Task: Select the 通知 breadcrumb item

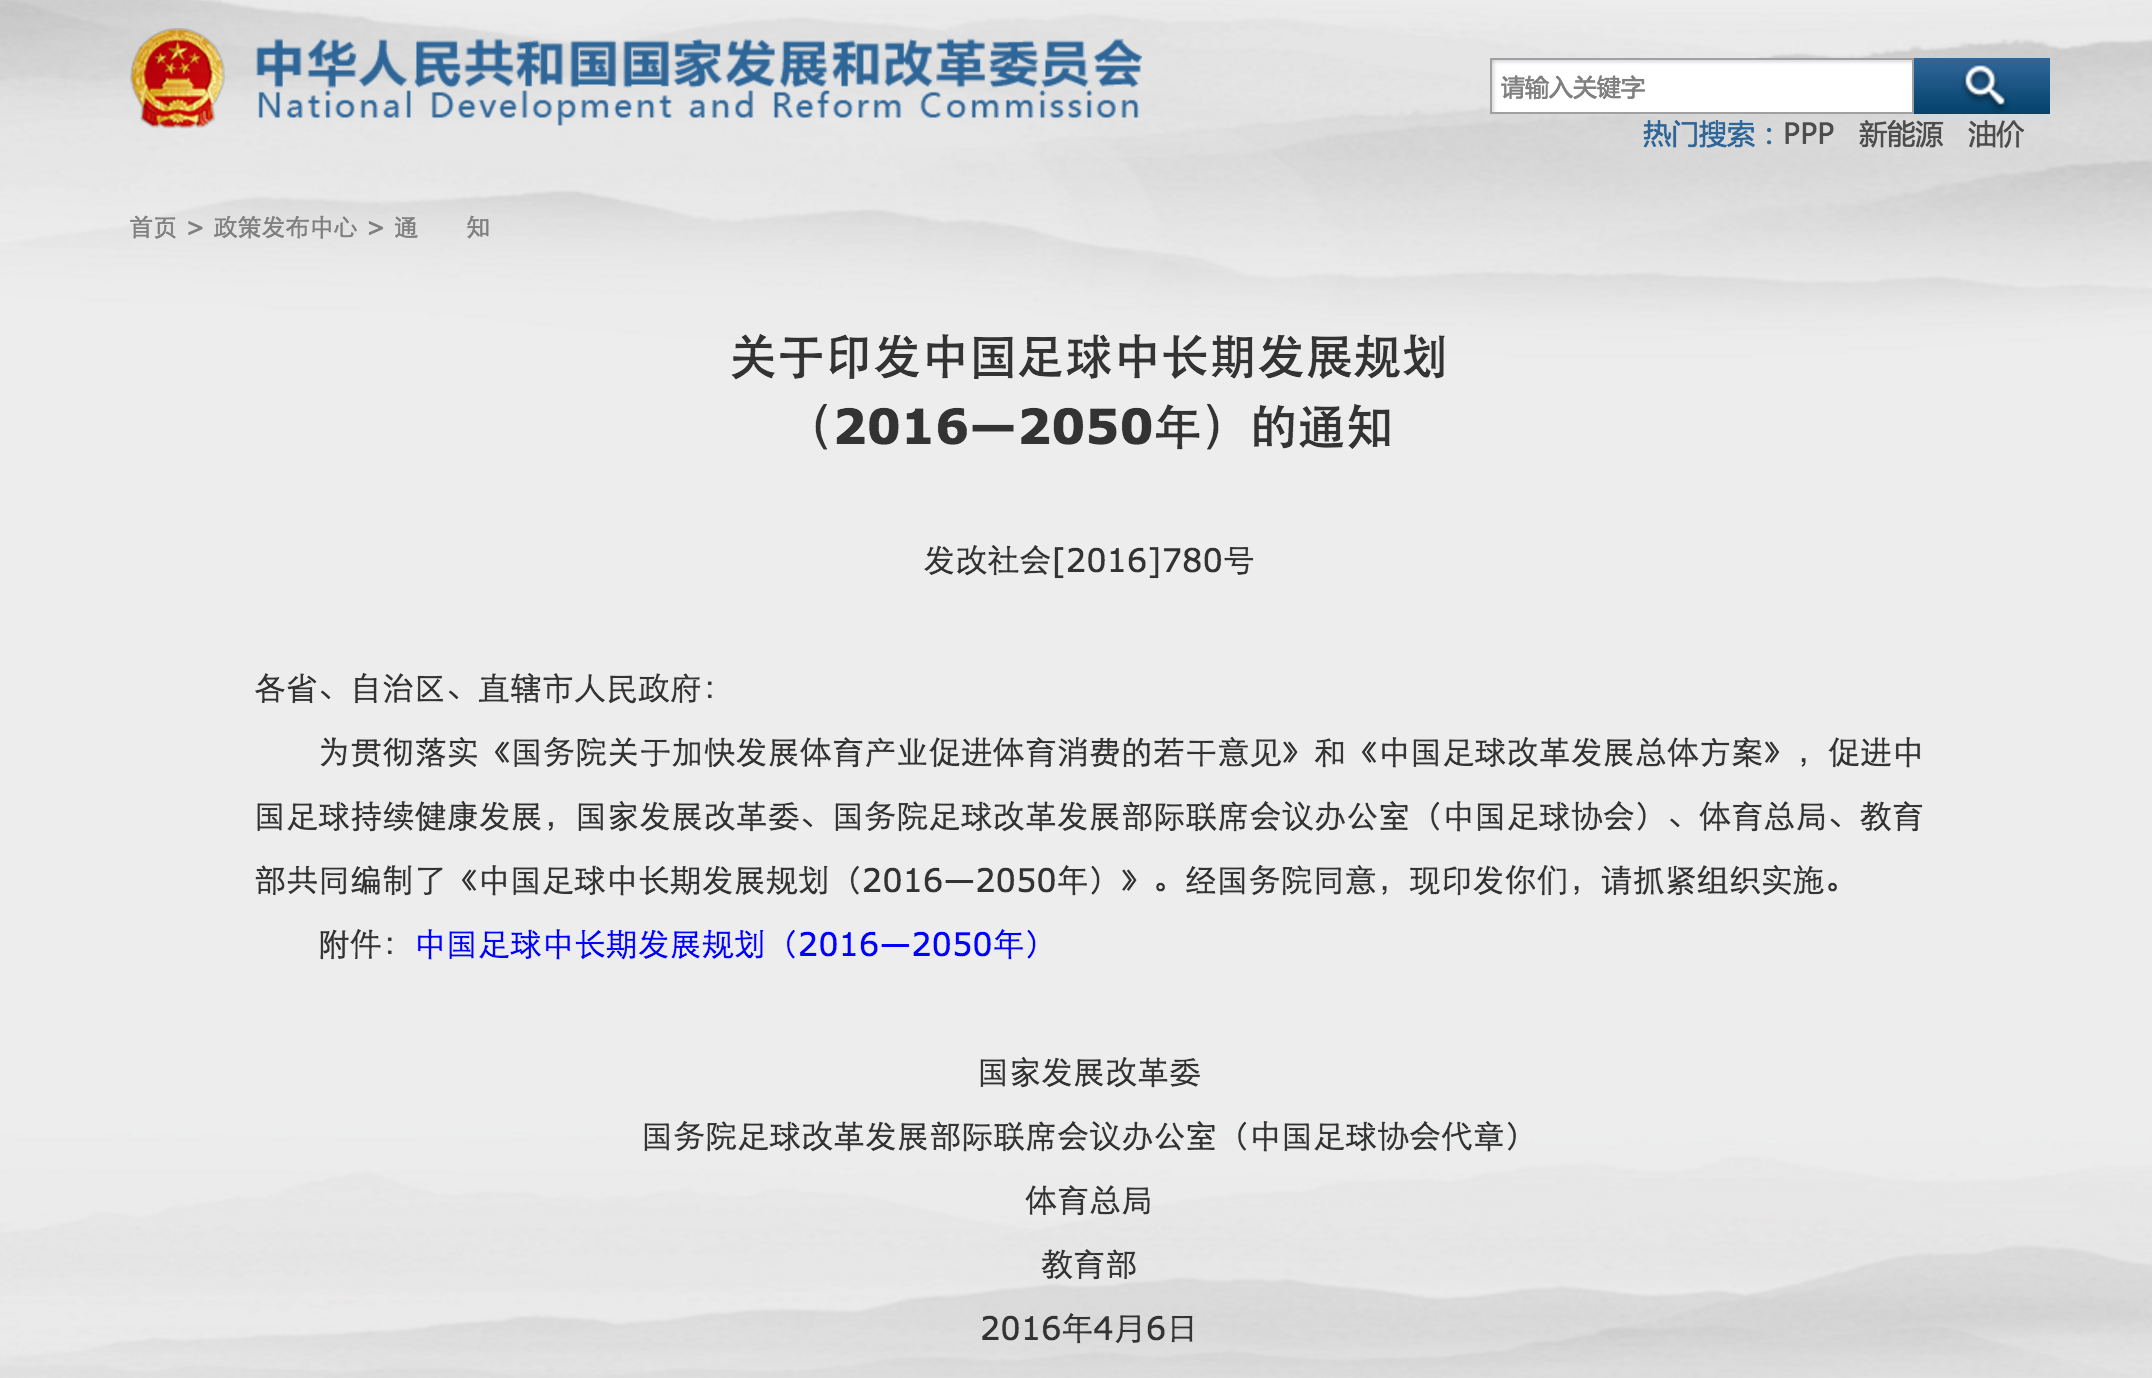Action: pos(440,227)
